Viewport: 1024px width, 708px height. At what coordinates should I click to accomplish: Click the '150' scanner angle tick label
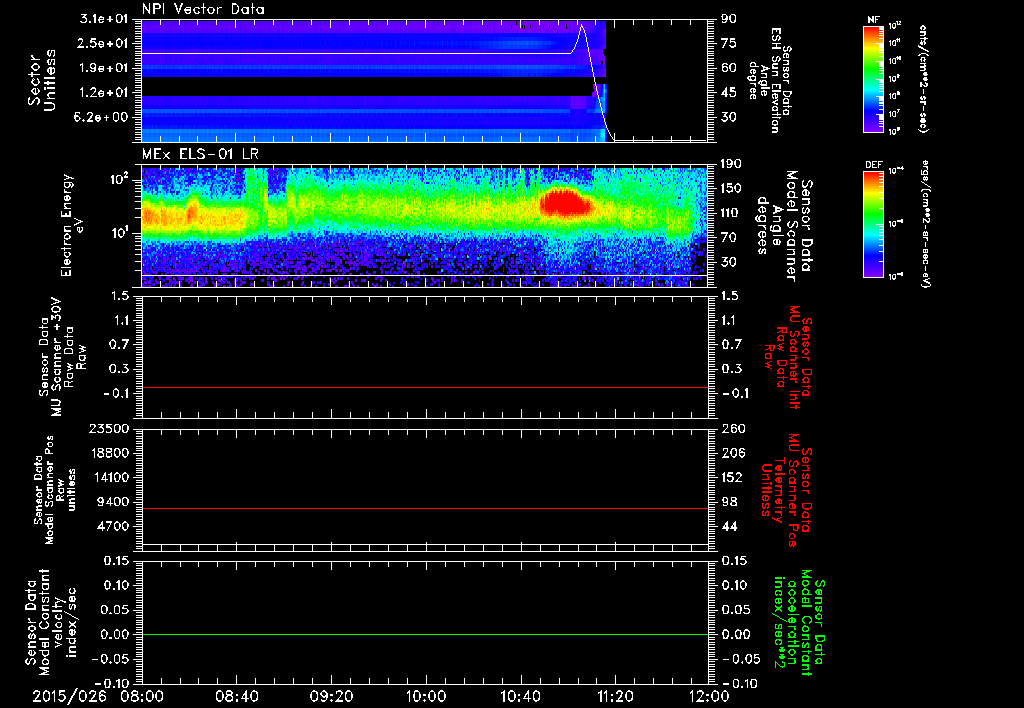coord(732,188)
